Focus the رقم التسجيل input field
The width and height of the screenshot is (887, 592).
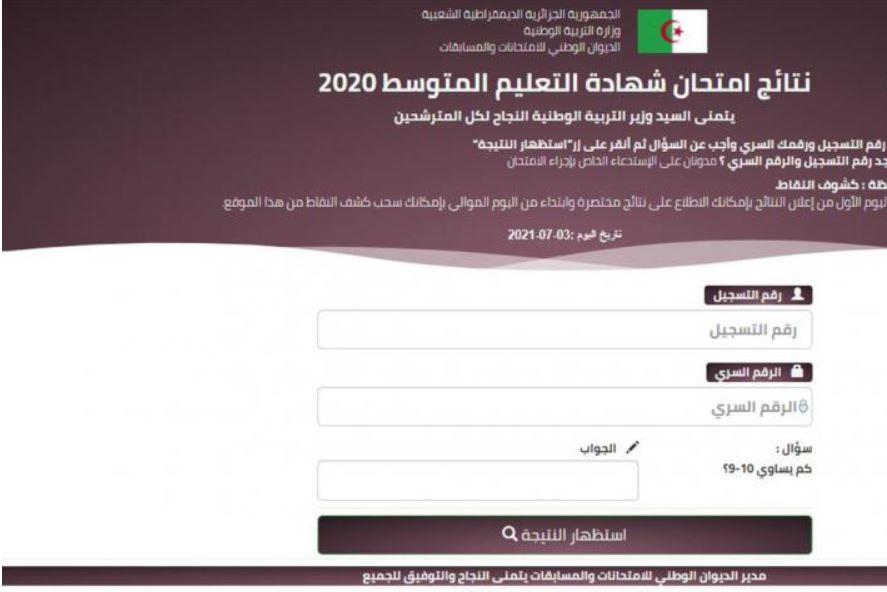(x=565, y=329)
